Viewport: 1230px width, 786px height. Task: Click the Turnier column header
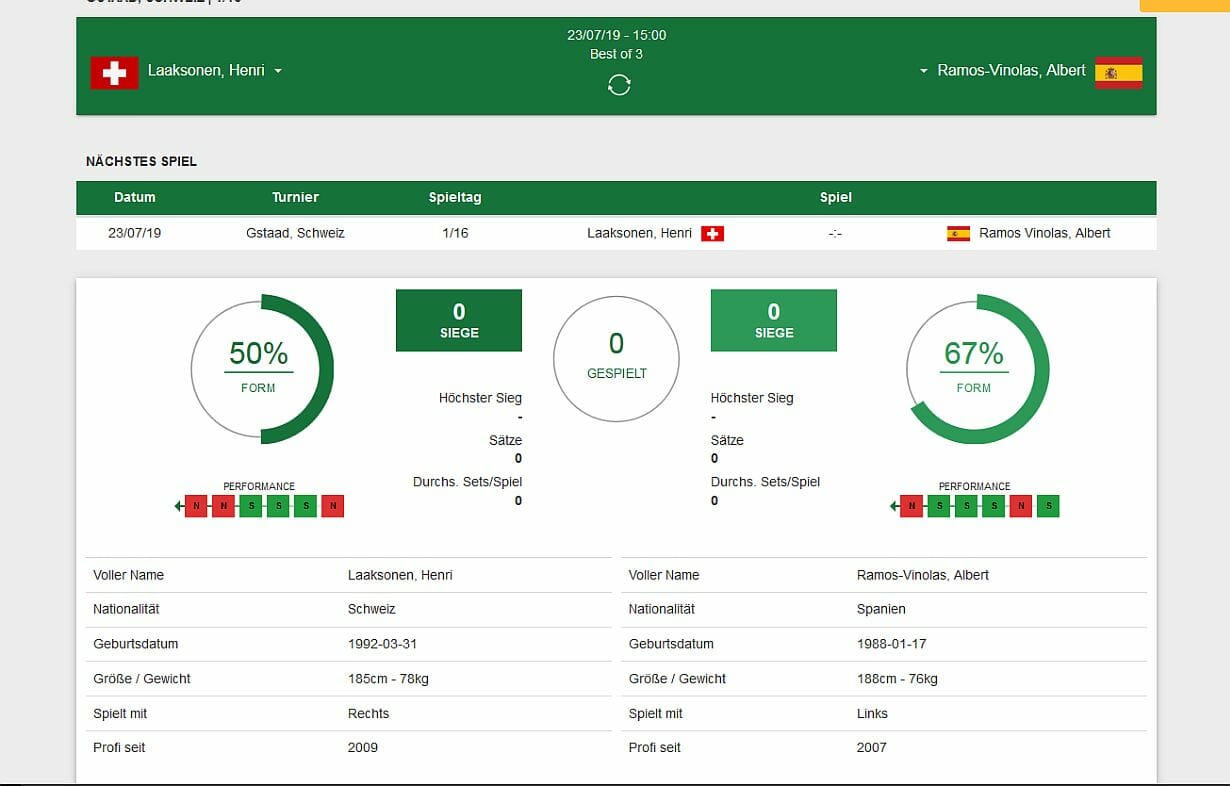click(295, 197)
